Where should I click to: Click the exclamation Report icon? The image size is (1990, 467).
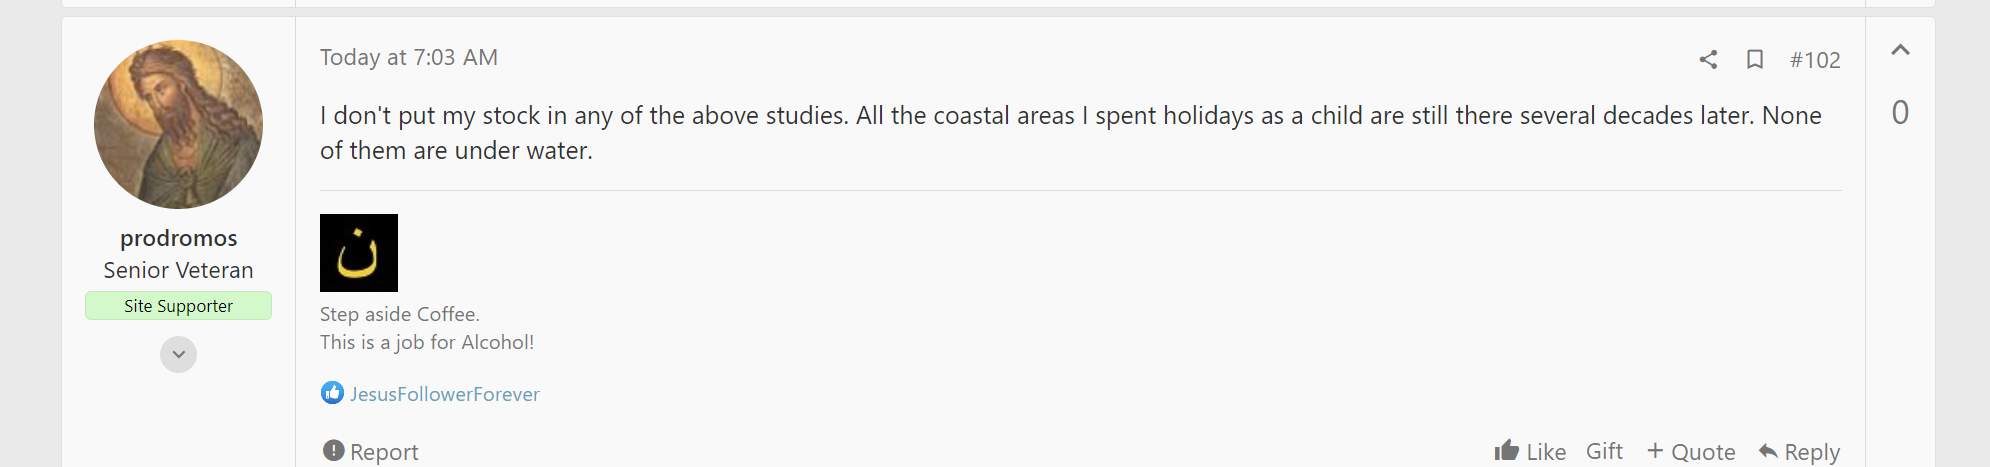[x=333, y=451]
